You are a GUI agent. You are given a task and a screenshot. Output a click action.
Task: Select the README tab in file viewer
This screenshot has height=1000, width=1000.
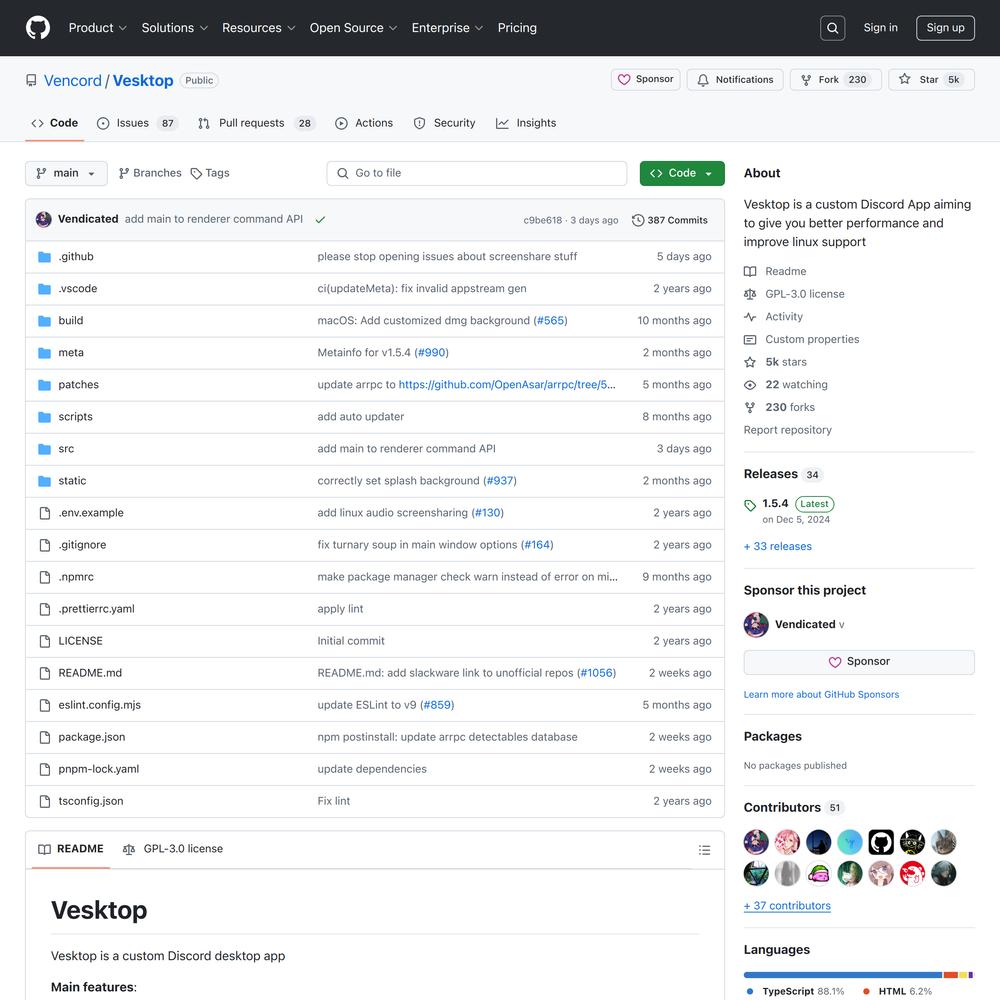point(71,849)
